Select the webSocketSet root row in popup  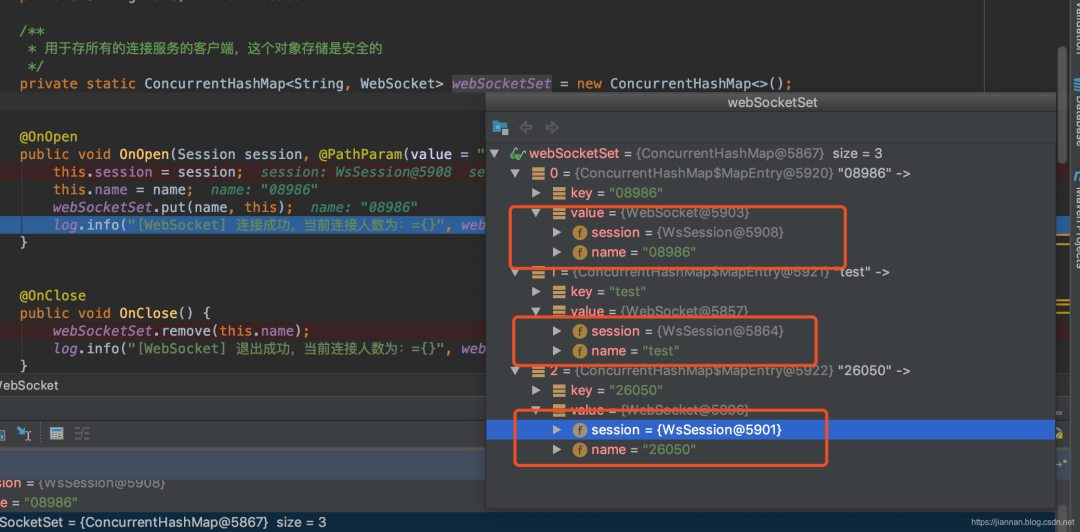[x=770, y=154]
